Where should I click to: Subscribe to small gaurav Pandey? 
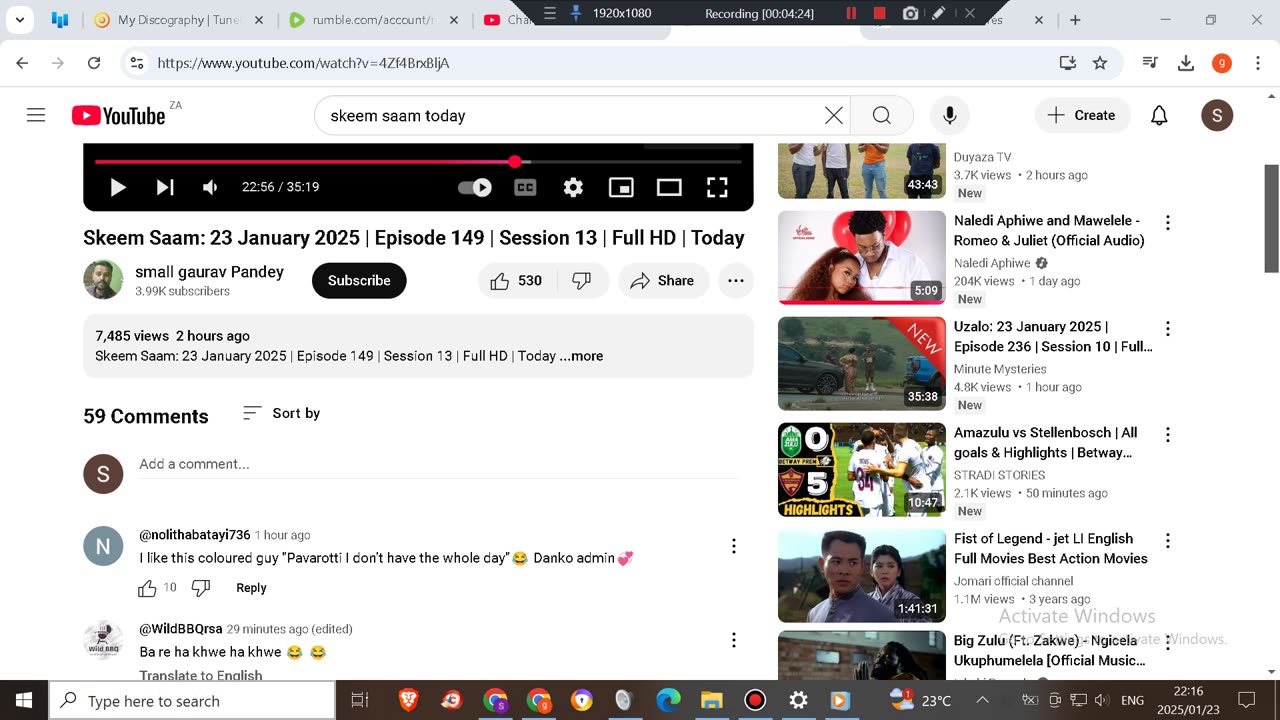359,281
